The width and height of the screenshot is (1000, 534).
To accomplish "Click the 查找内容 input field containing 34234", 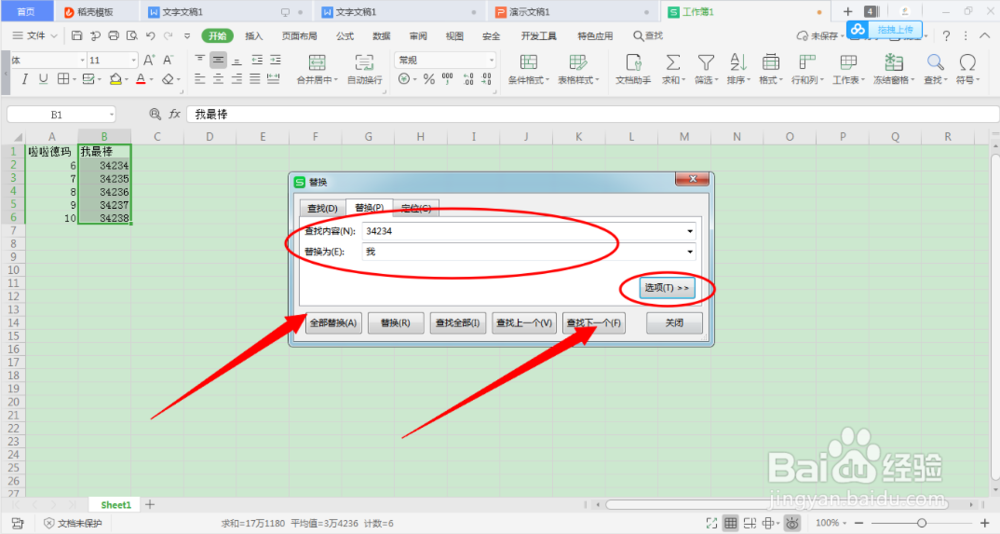I will [529, 231].
